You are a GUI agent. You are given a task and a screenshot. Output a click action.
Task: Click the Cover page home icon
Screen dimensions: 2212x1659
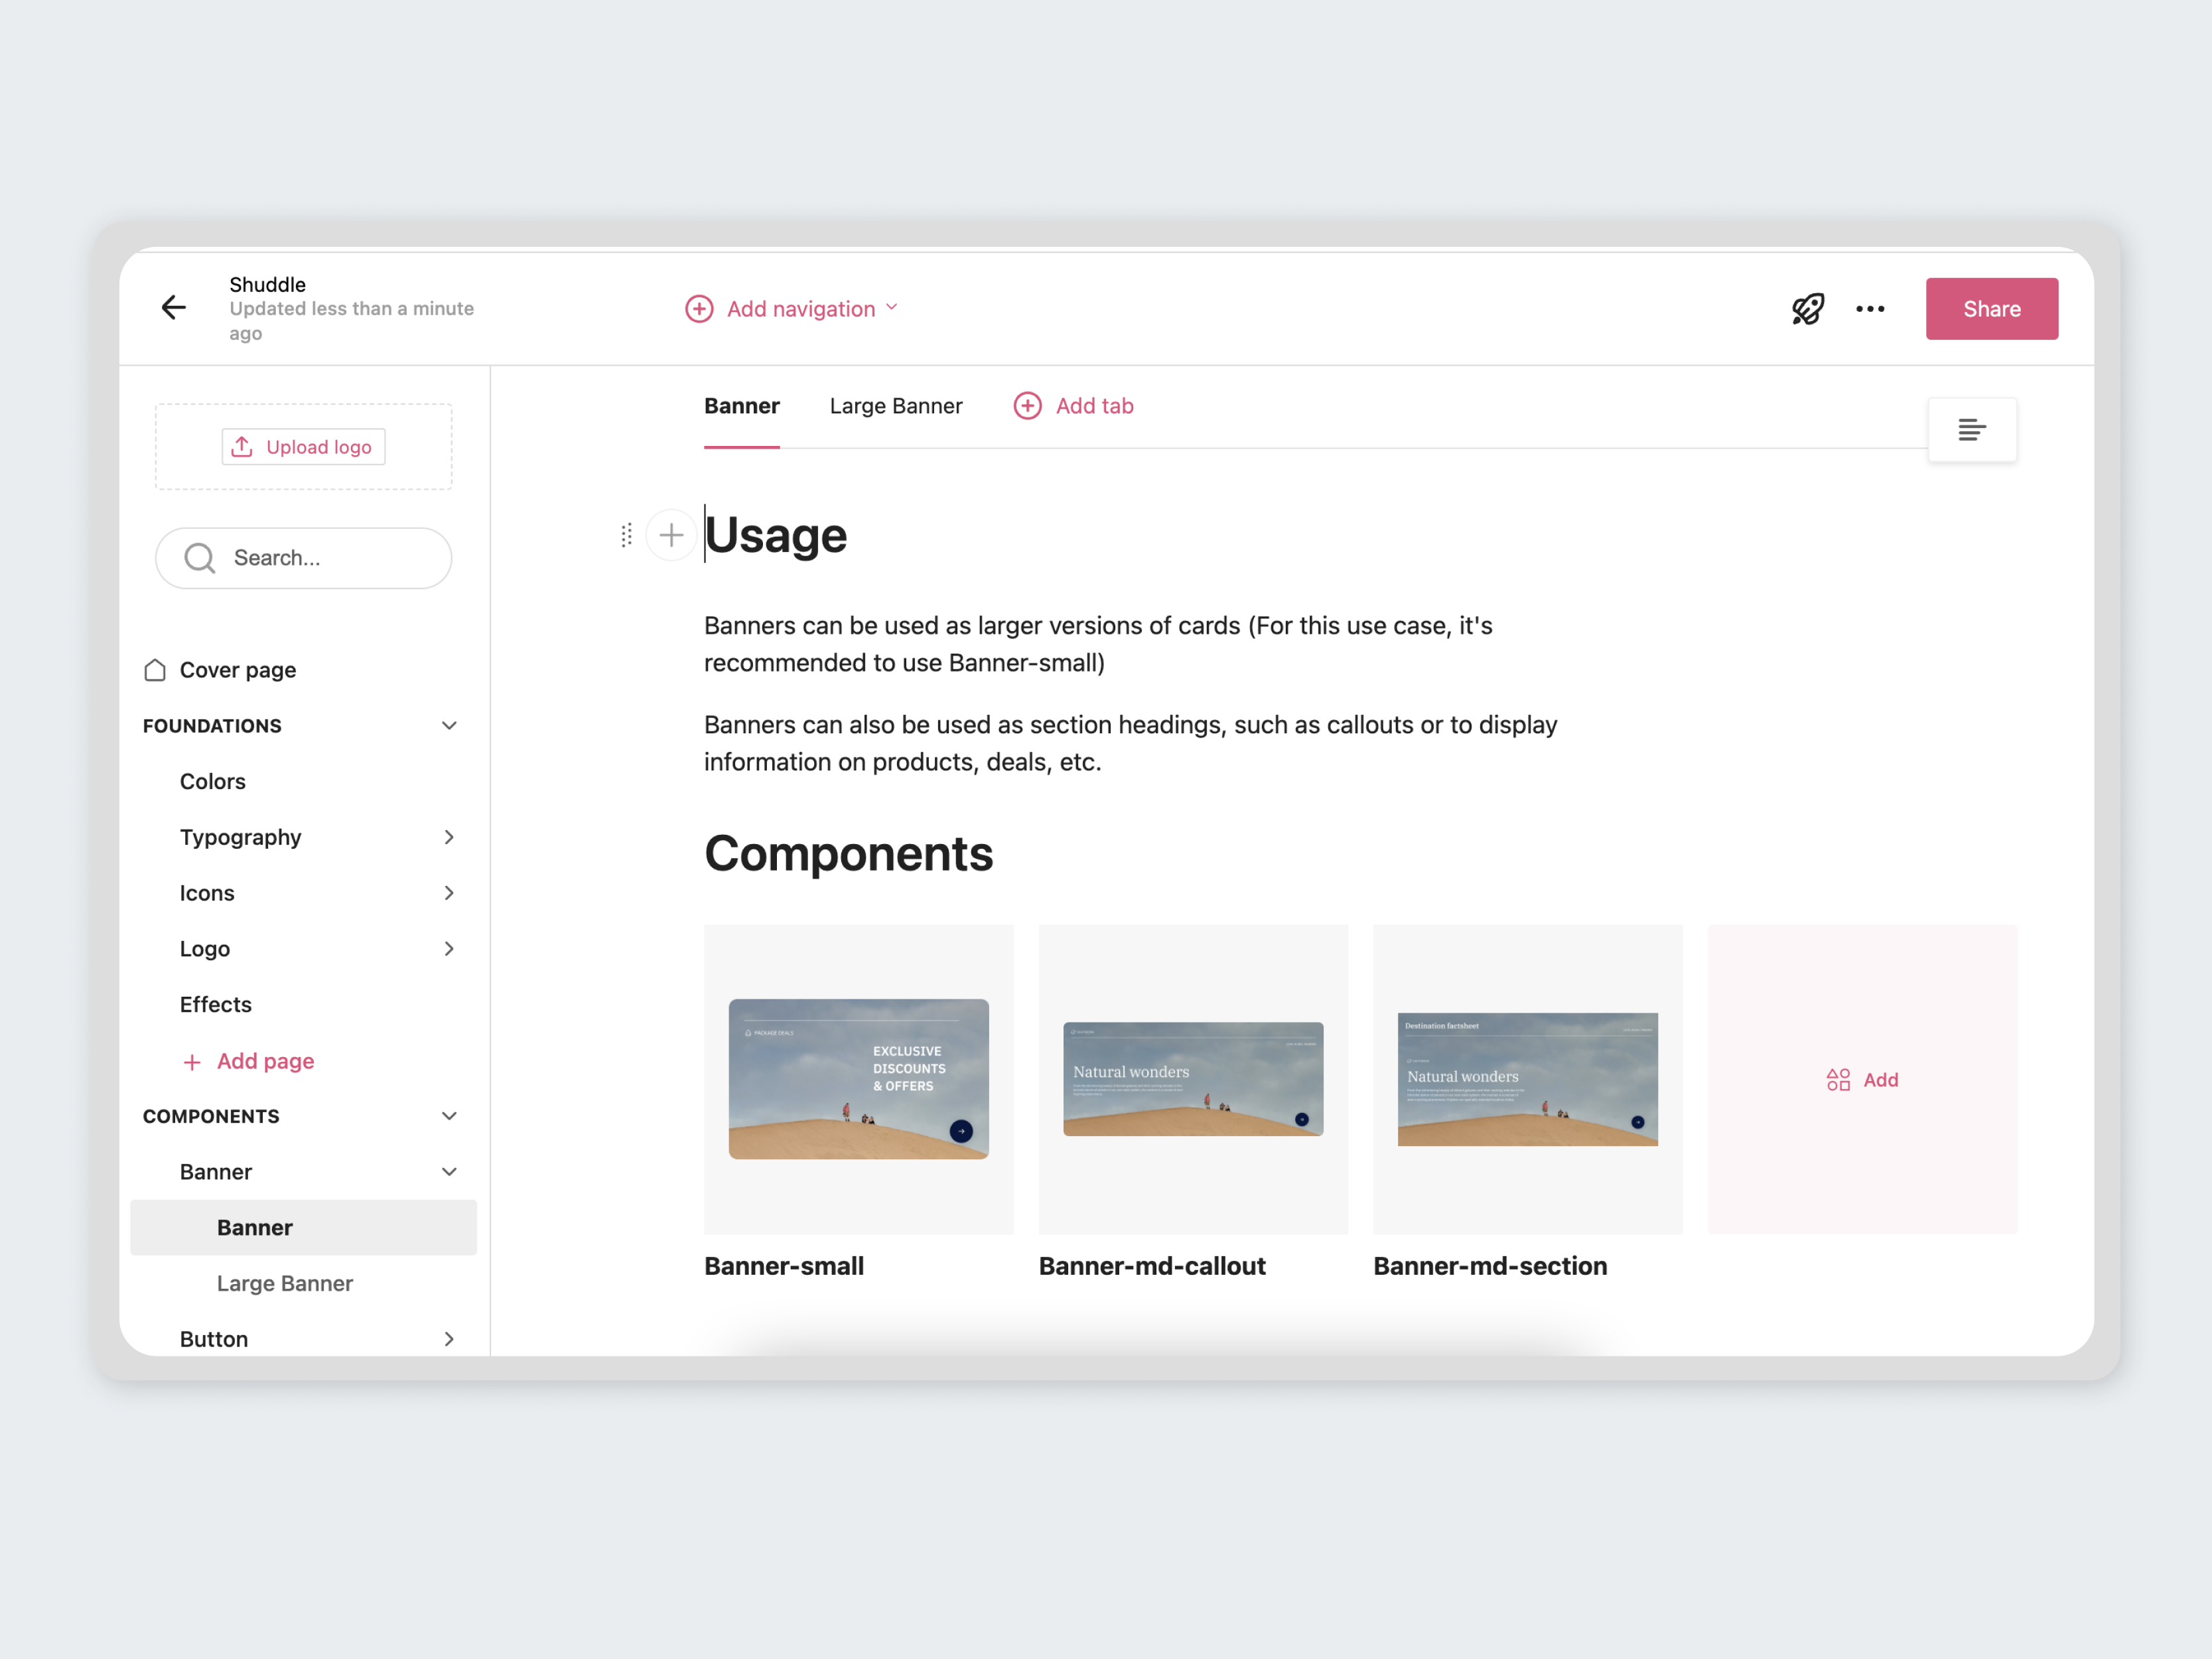[x=155, y=670]
